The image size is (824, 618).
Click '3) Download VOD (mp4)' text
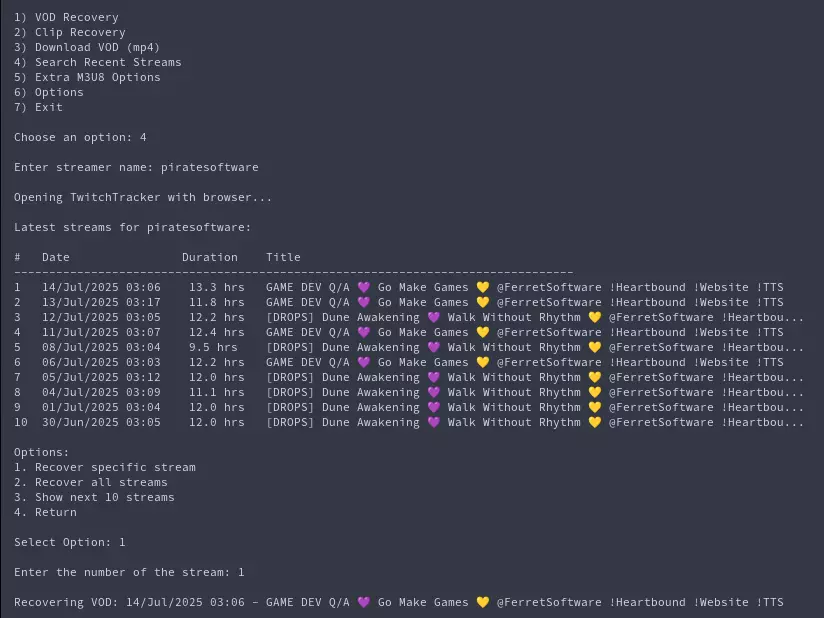pyautogui.click(x=87, y=47)
